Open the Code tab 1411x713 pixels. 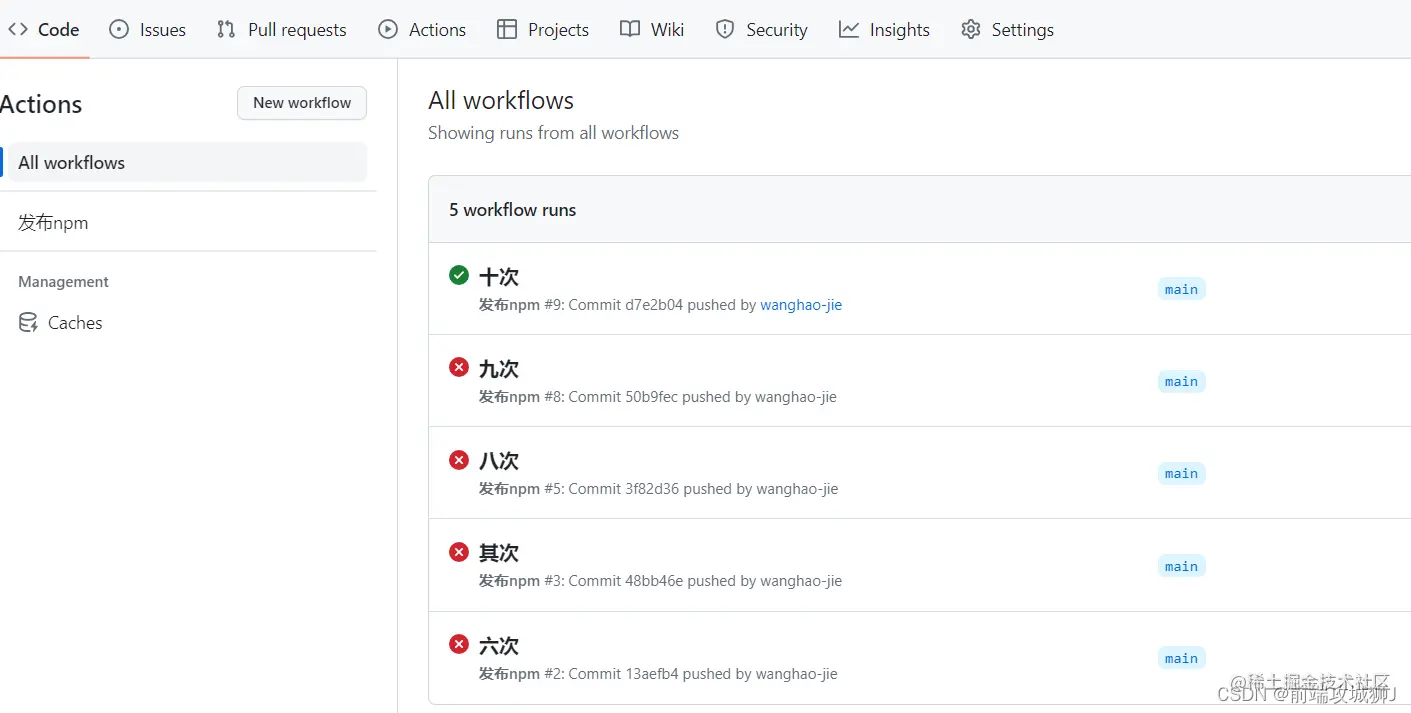(x=44, y=30)
